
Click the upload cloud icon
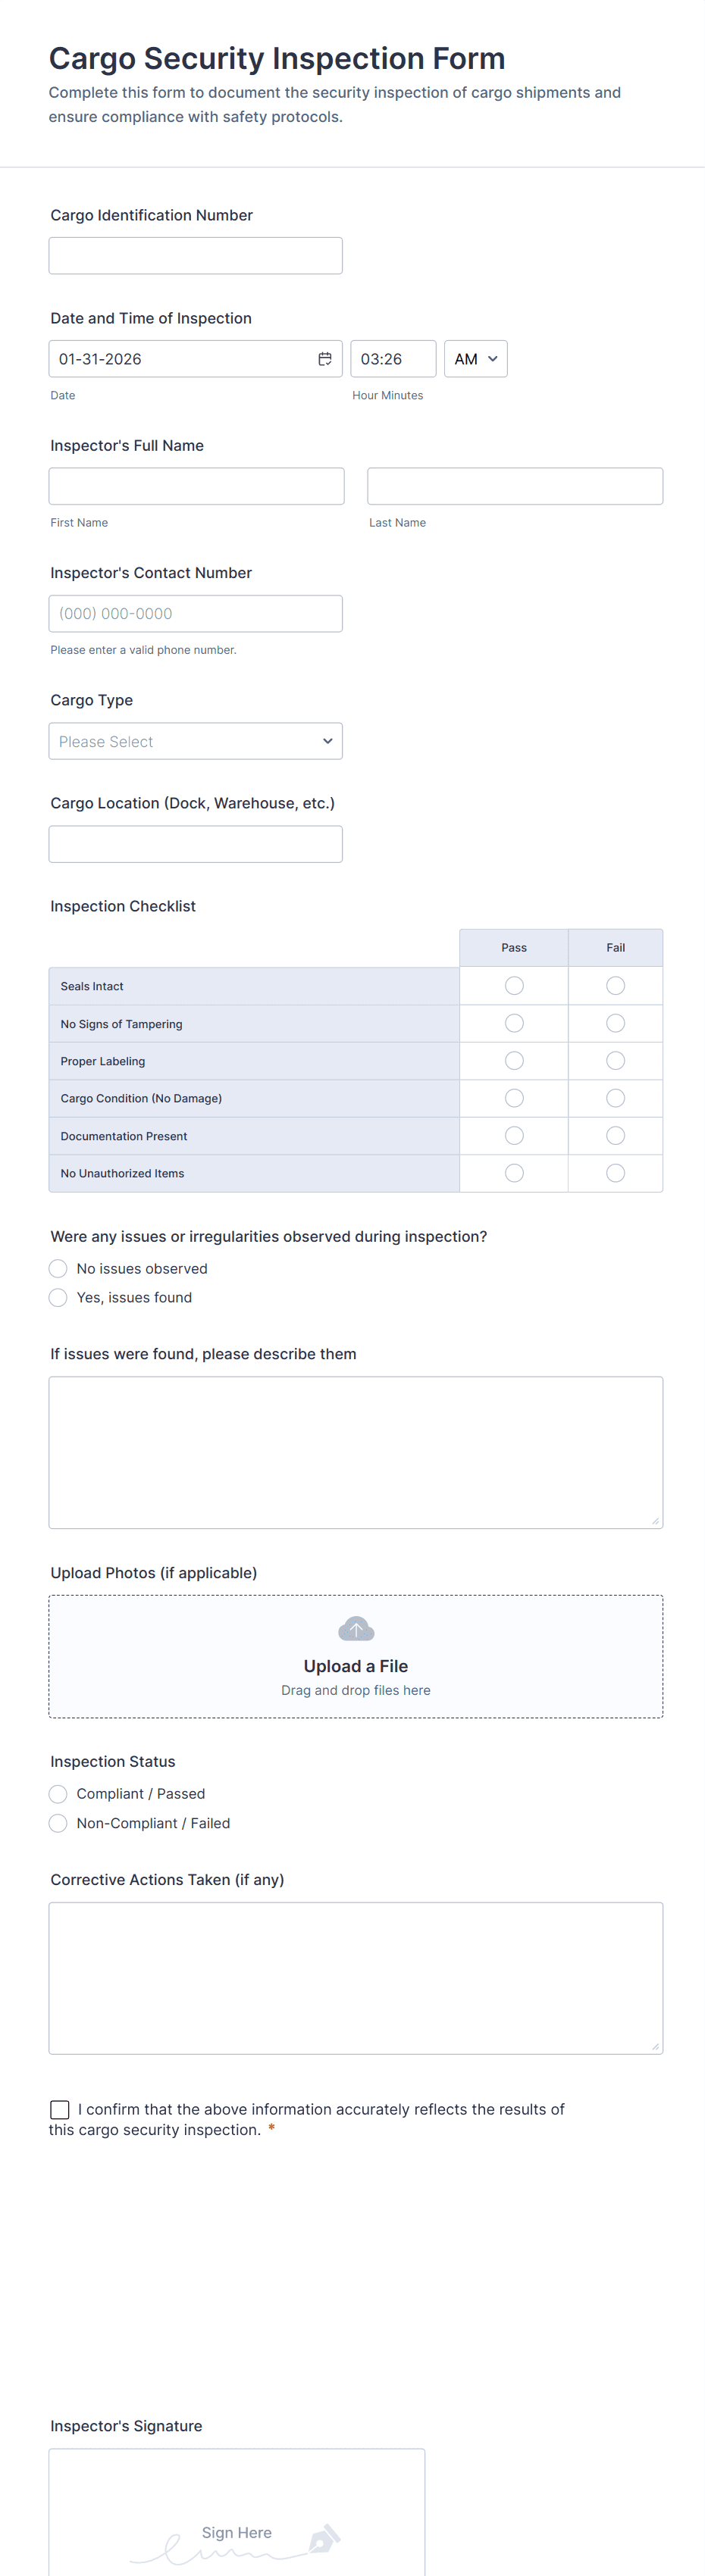coord(355,1628)
